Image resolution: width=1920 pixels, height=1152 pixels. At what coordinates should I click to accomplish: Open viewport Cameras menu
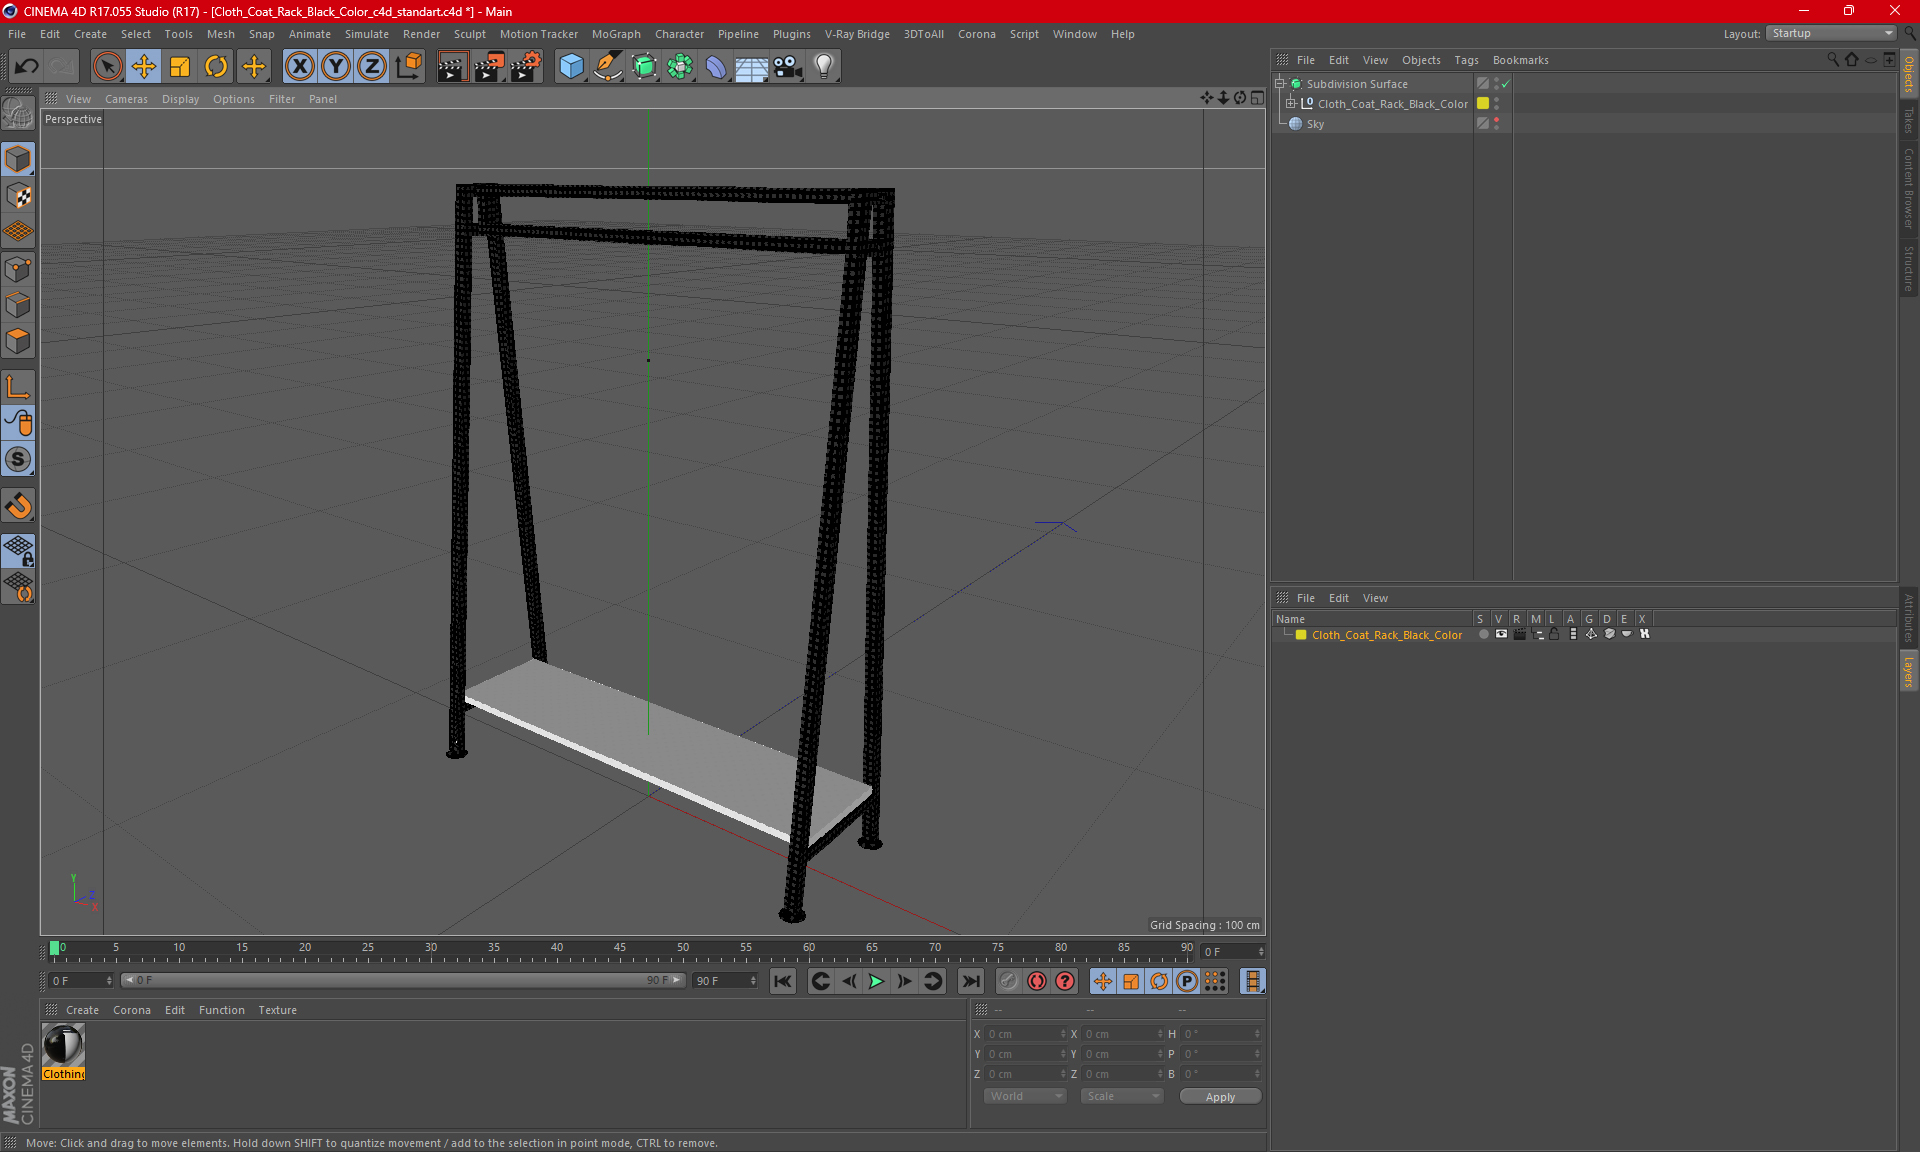click(126, 99)
